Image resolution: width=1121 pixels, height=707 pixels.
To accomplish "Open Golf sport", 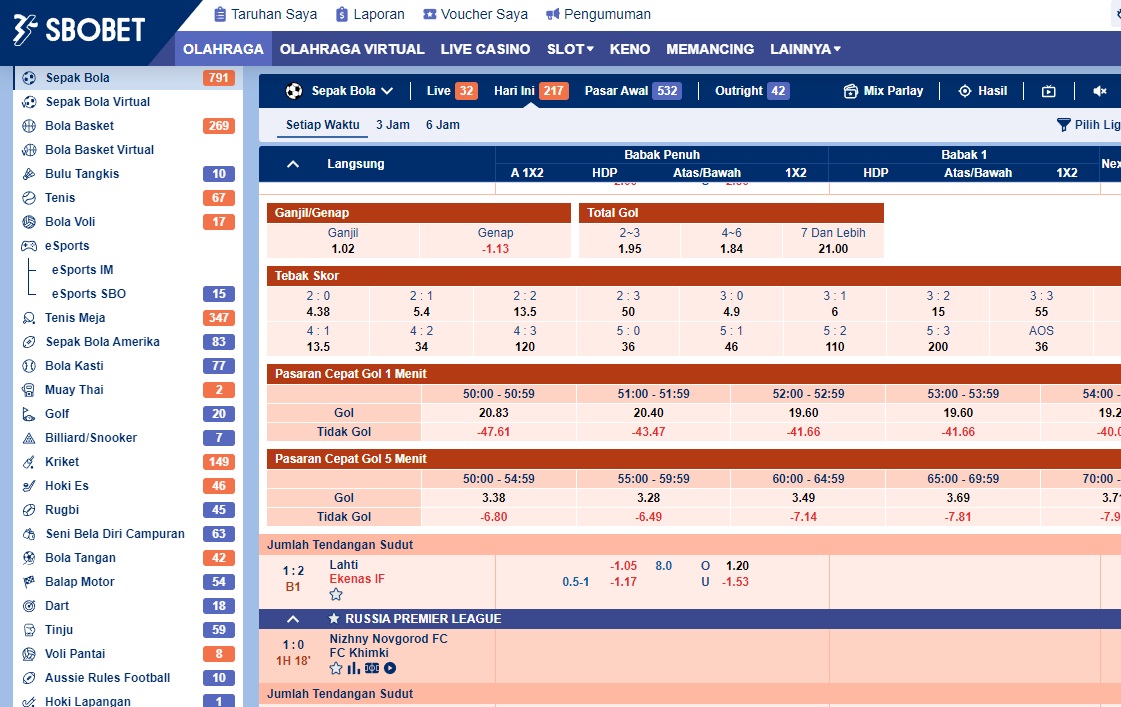I will tap(128, 413).
